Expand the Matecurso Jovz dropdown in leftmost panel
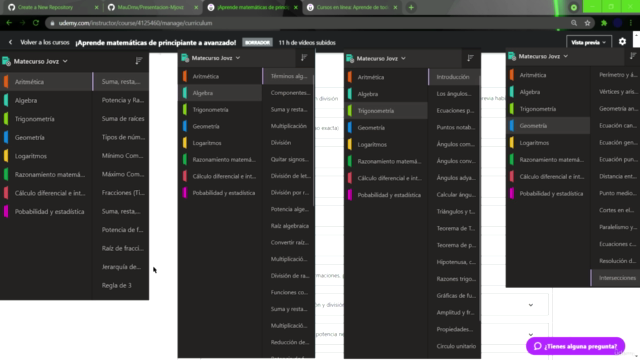Screen dimensions: 640x360 pyautogui.click(x=40, y=61)
